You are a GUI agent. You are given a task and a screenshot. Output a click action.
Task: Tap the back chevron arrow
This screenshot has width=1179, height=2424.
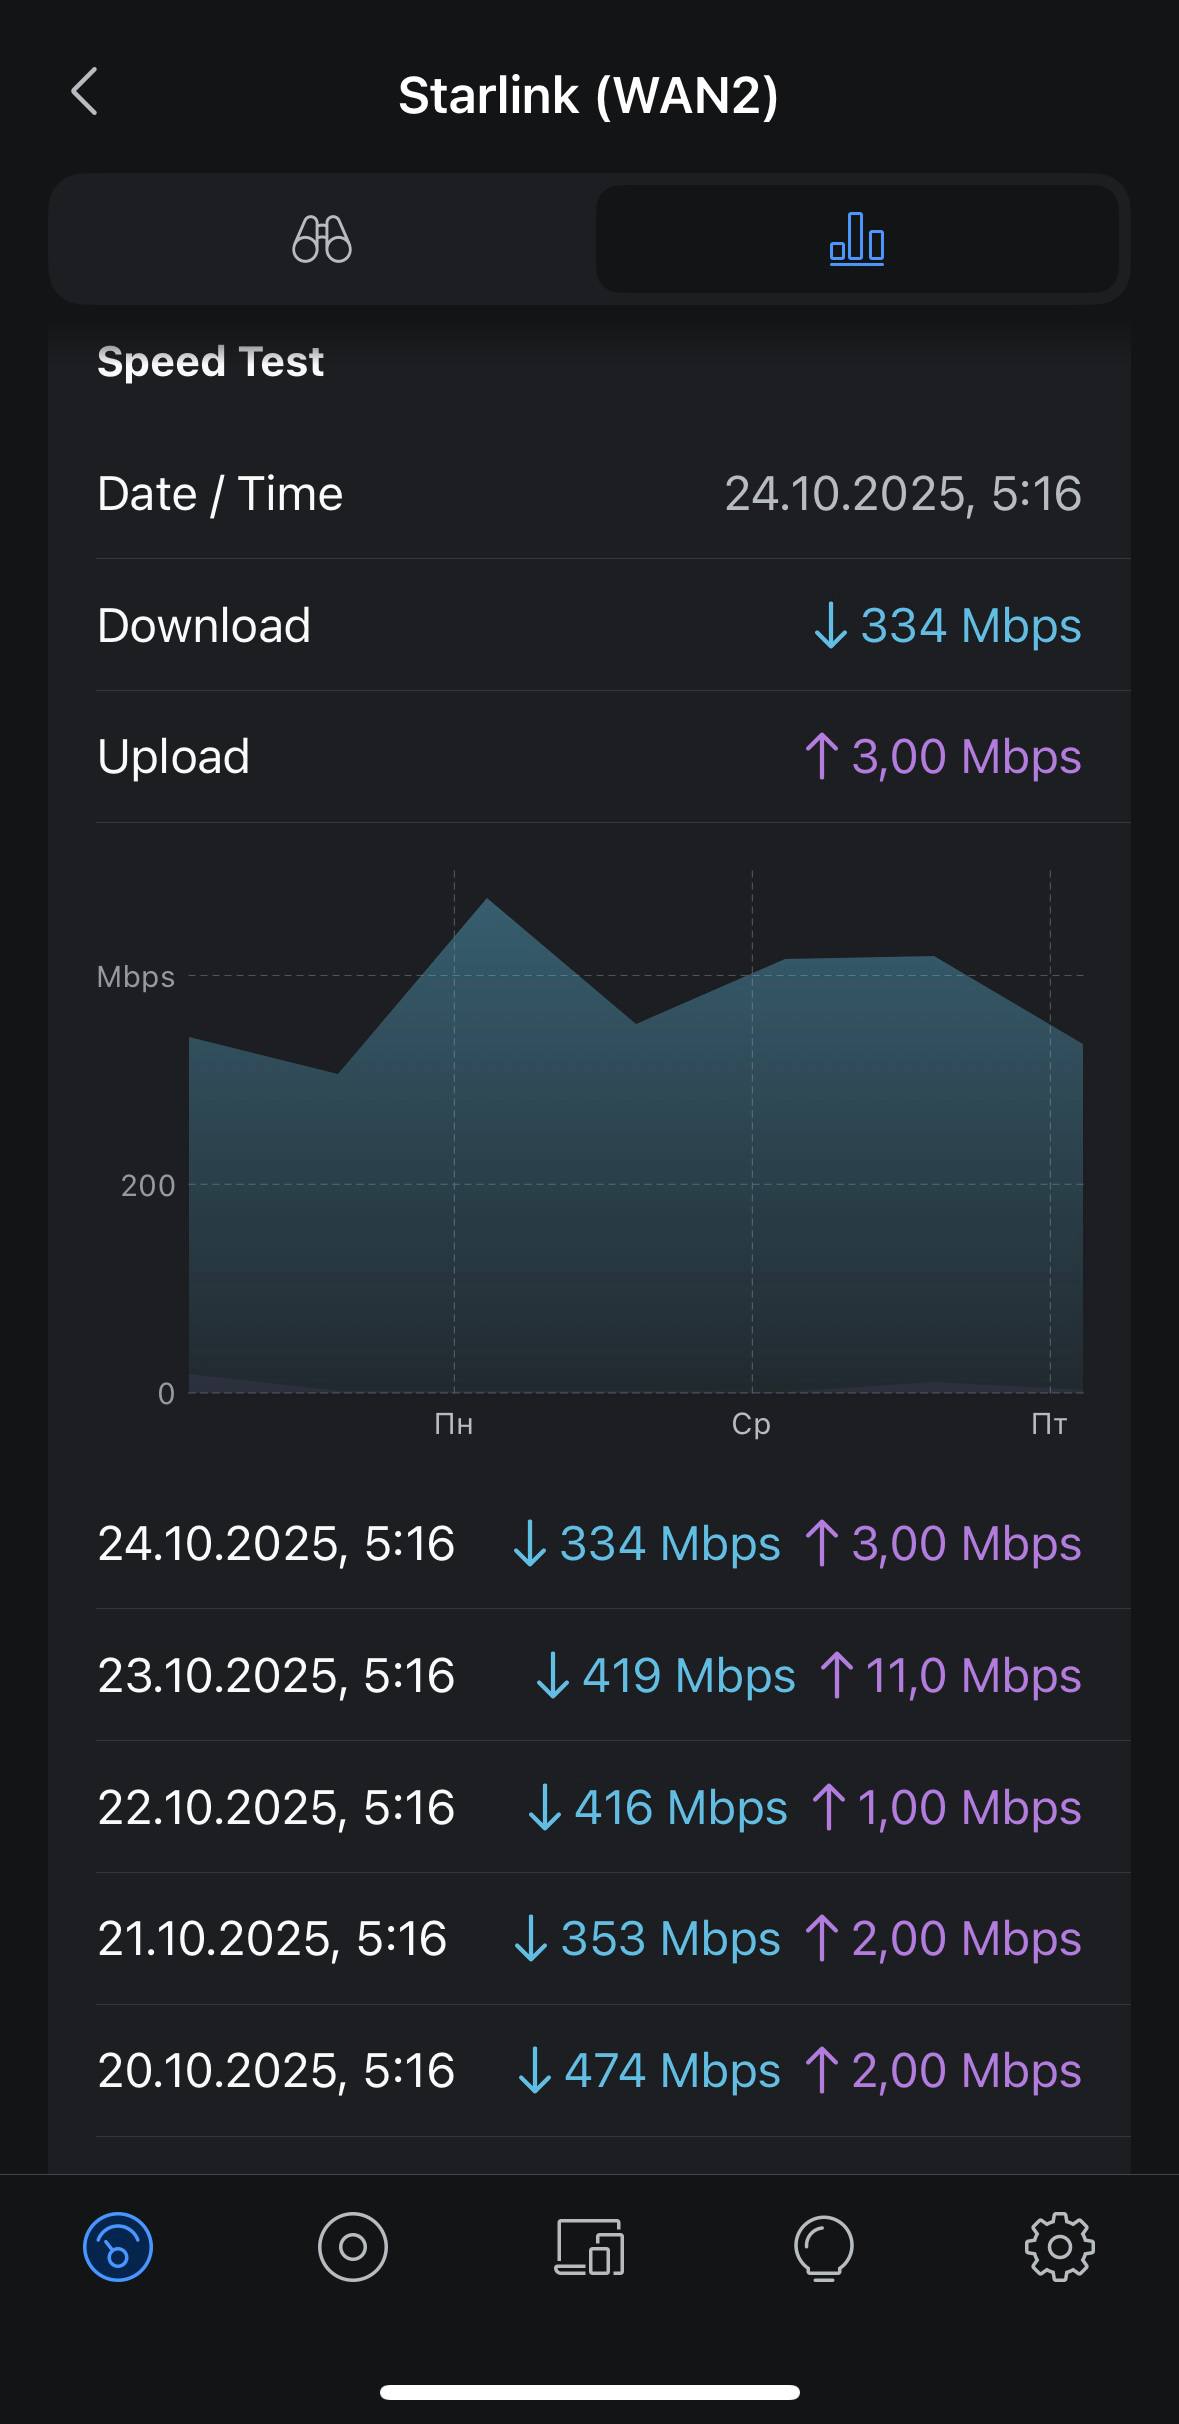(86, 92)
